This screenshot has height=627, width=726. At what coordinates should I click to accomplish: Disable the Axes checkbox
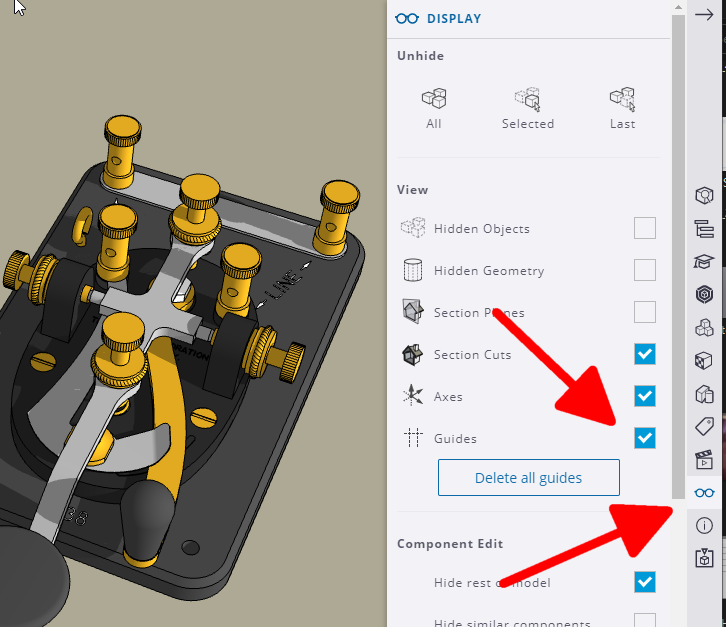click(645, 396)
